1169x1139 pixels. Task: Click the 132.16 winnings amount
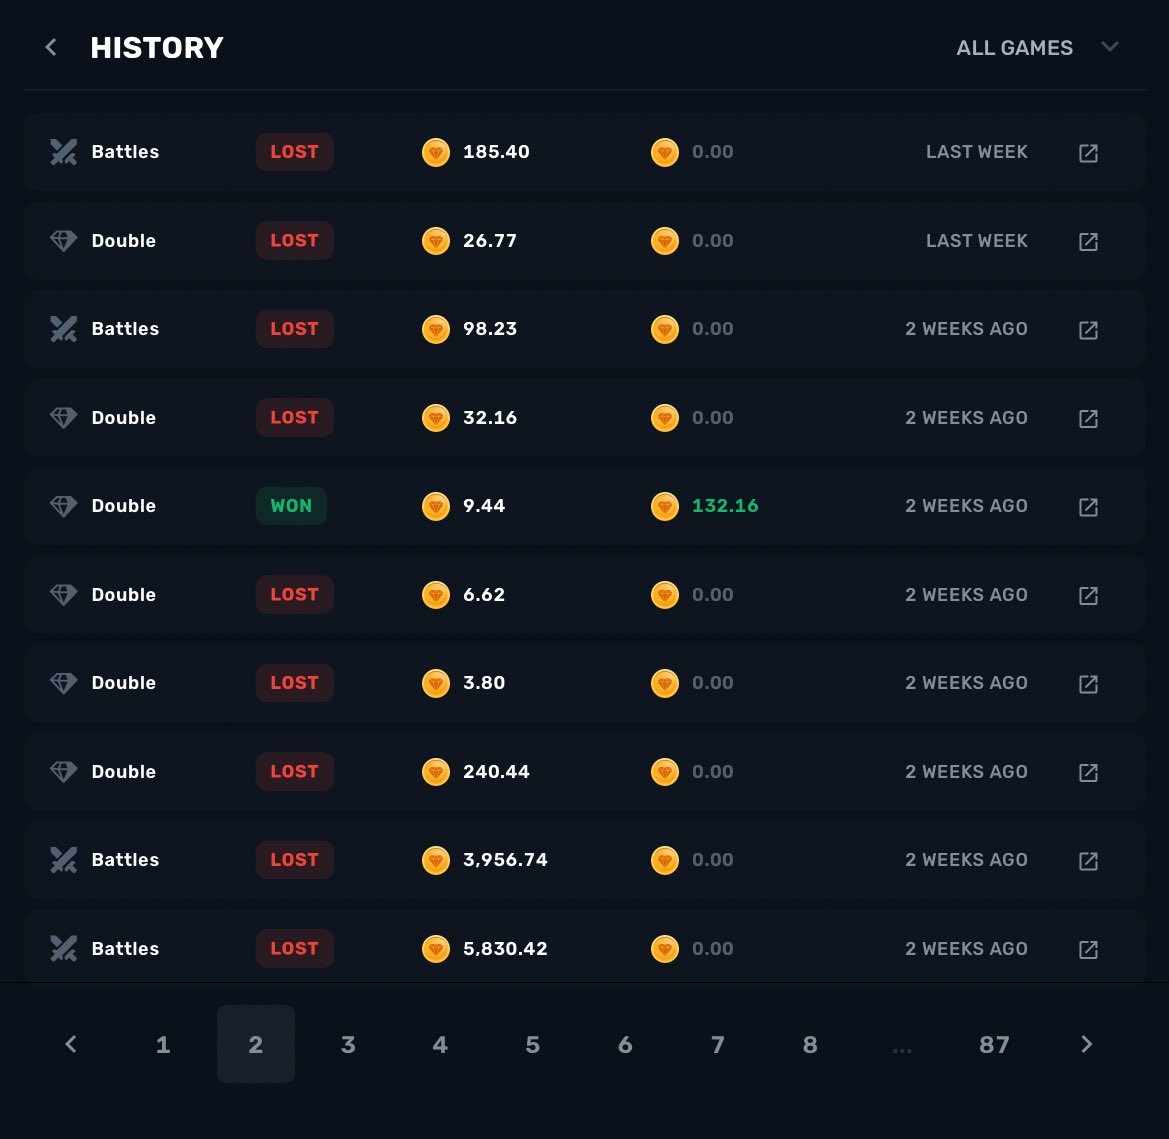point(725,506)
